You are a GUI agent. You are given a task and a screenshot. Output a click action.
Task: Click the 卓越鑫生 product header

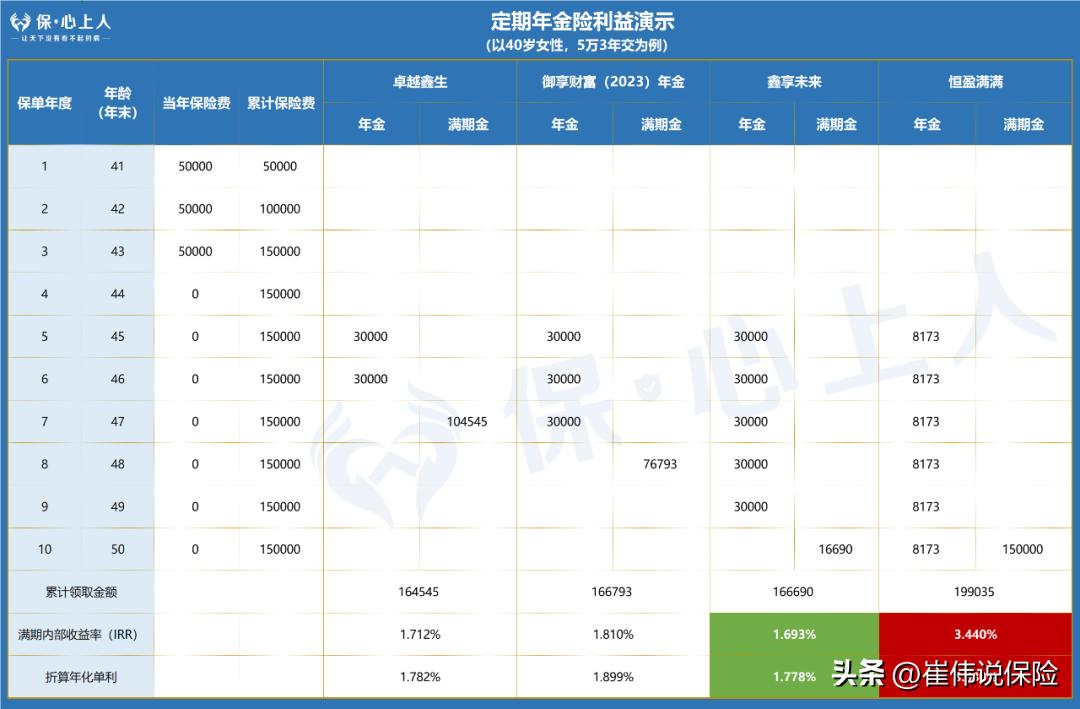click(x=420, y=82)
